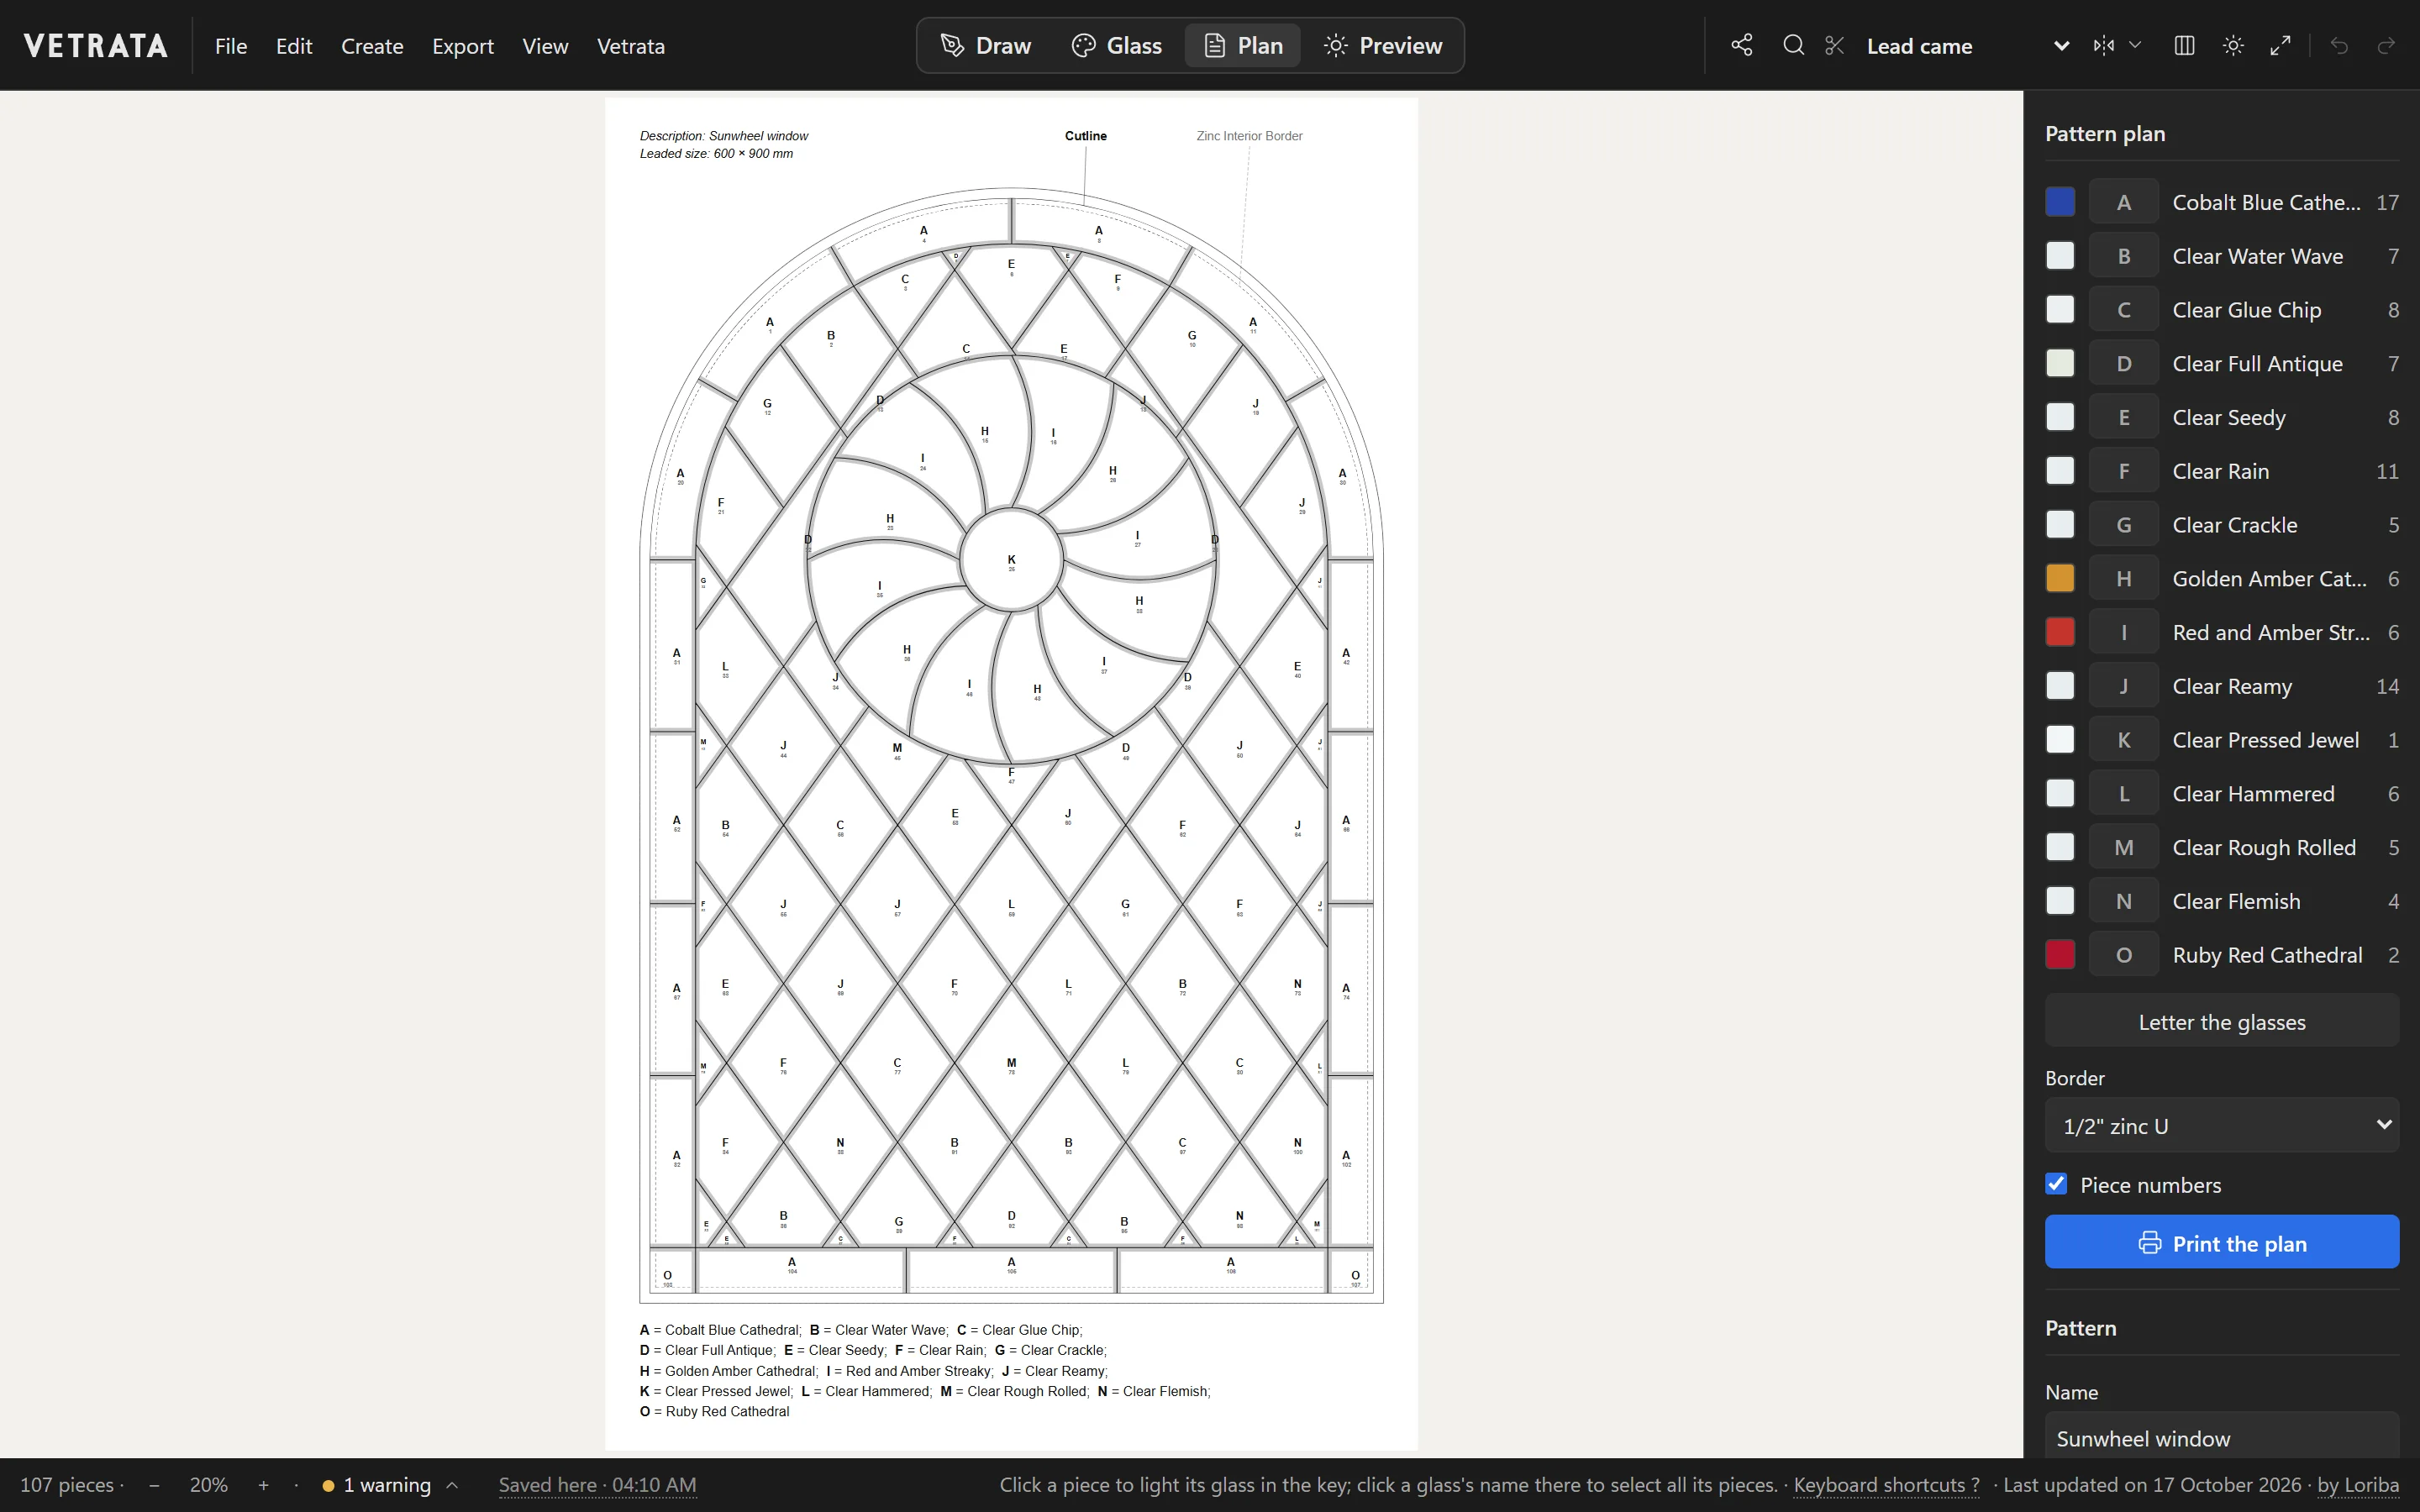Open the File menu
2420x1512 pixels.
pos(231,46)
